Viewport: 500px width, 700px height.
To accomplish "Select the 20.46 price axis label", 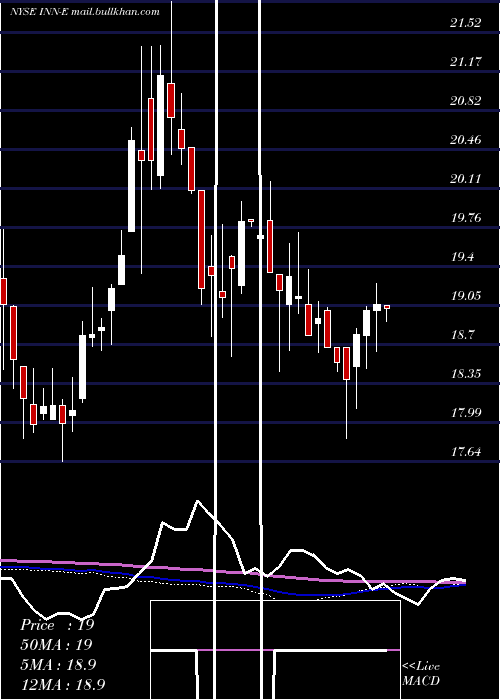I will pyautogui.click(x=466, y=140).
